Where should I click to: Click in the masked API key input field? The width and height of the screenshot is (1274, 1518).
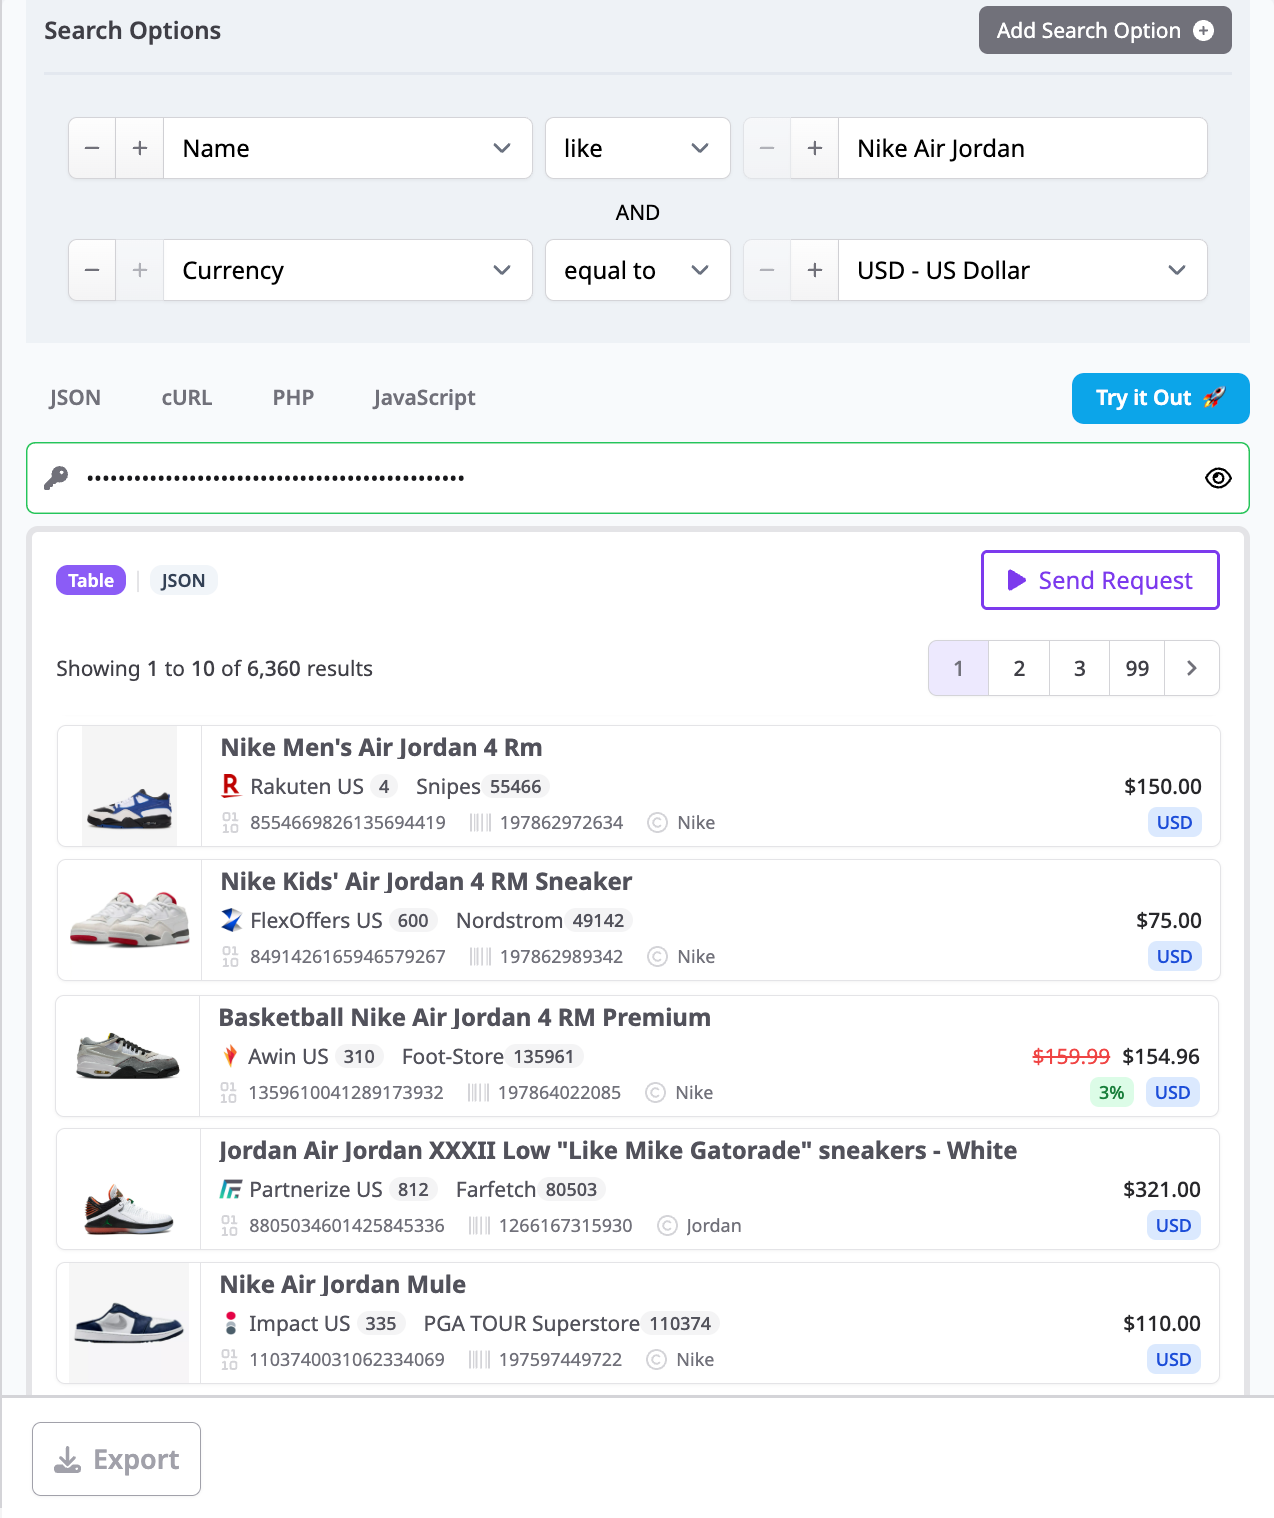(638, 478)
